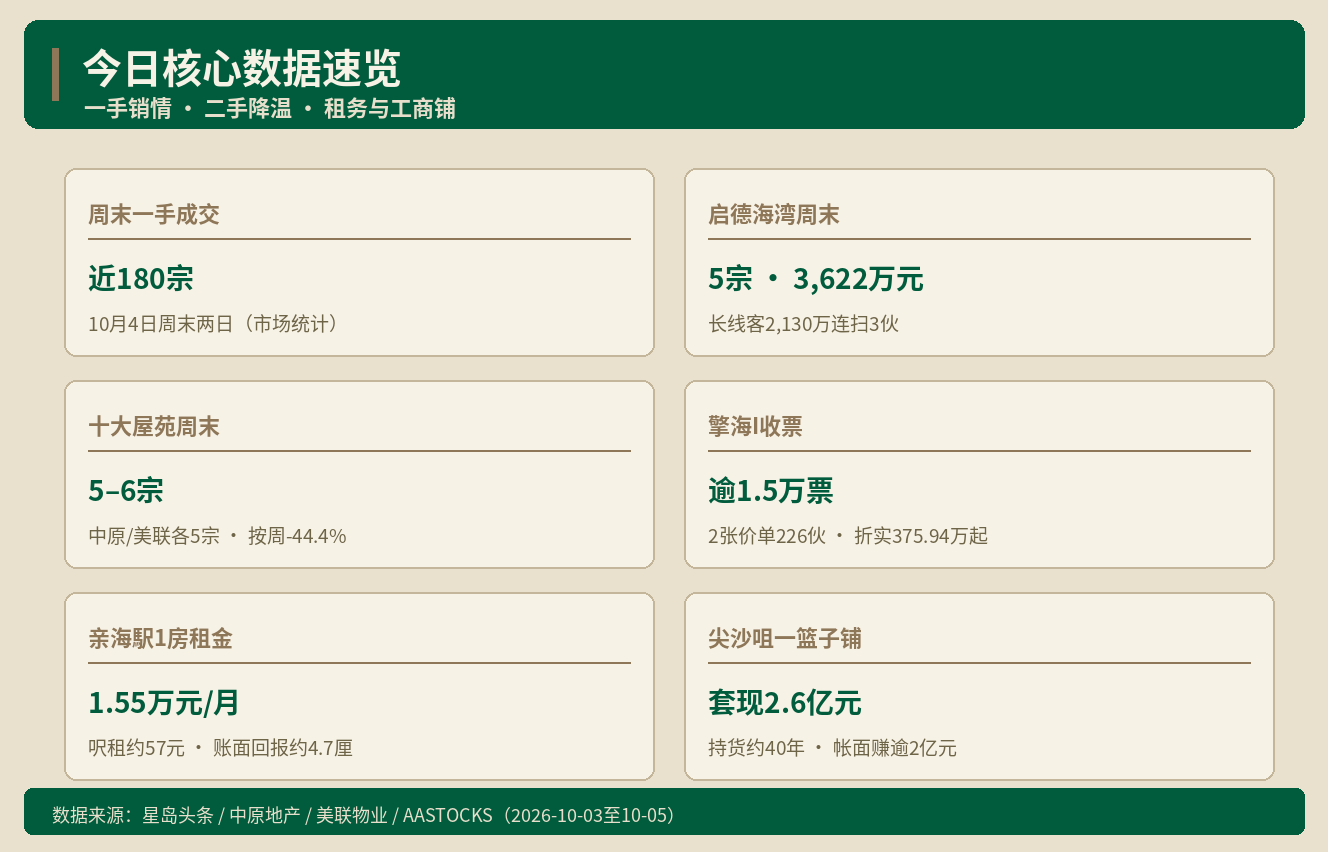Viewport: 1328px width, 852px height.
Task: Click the title "今日核心数据速览"
Action: tap(242, 69)
